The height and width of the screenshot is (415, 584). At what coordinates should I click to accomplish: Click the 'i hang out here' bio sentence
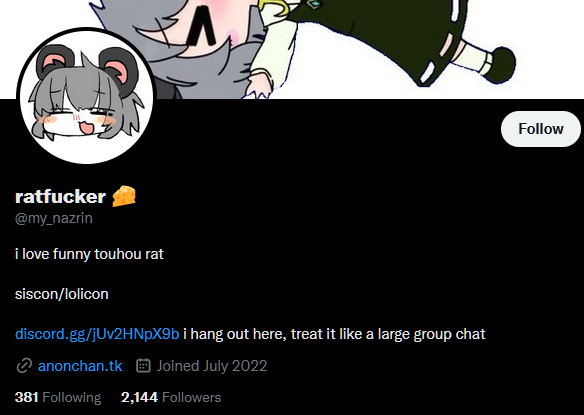click(334, 334)
